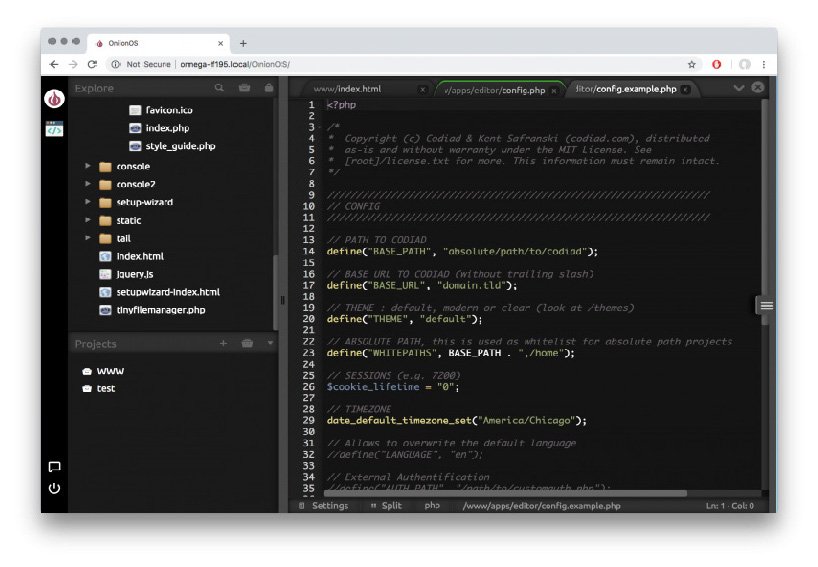Click the tail folder icon
Screen dimensions: 818x567
coord(105,238)
